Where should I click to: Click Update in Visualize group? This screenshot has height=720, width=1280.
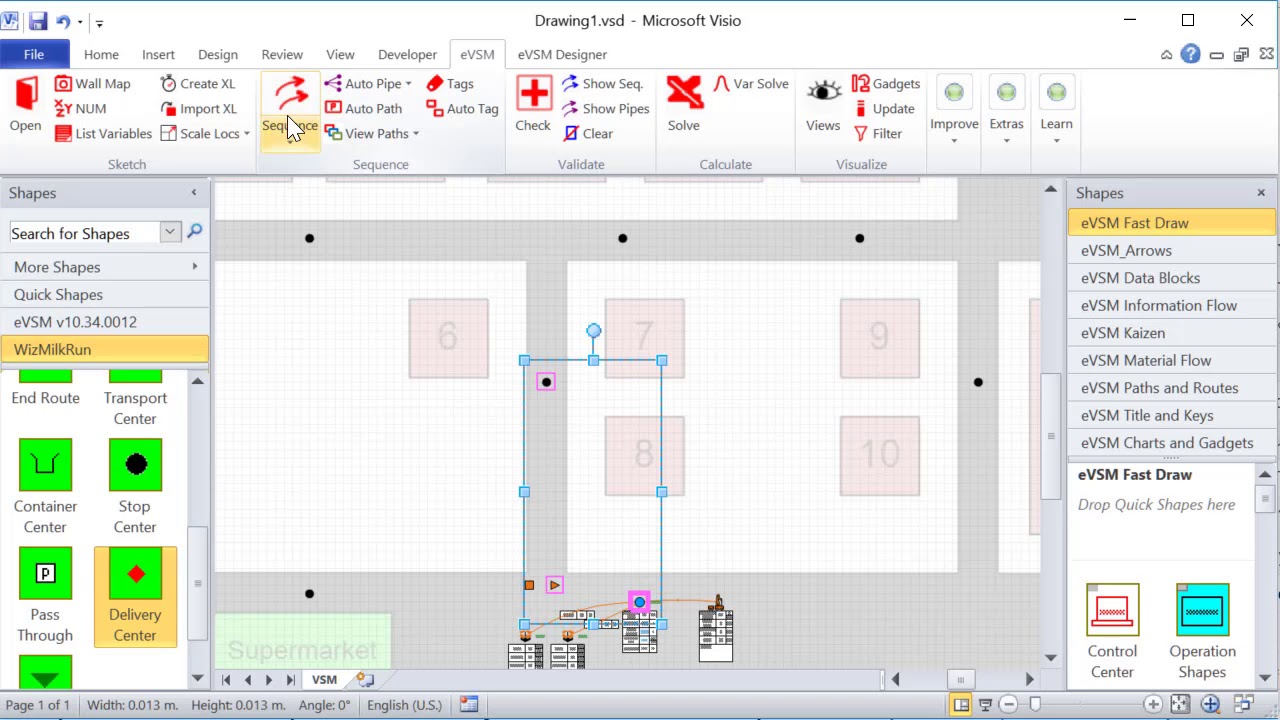pyautogui.click(x=884, y=109)
